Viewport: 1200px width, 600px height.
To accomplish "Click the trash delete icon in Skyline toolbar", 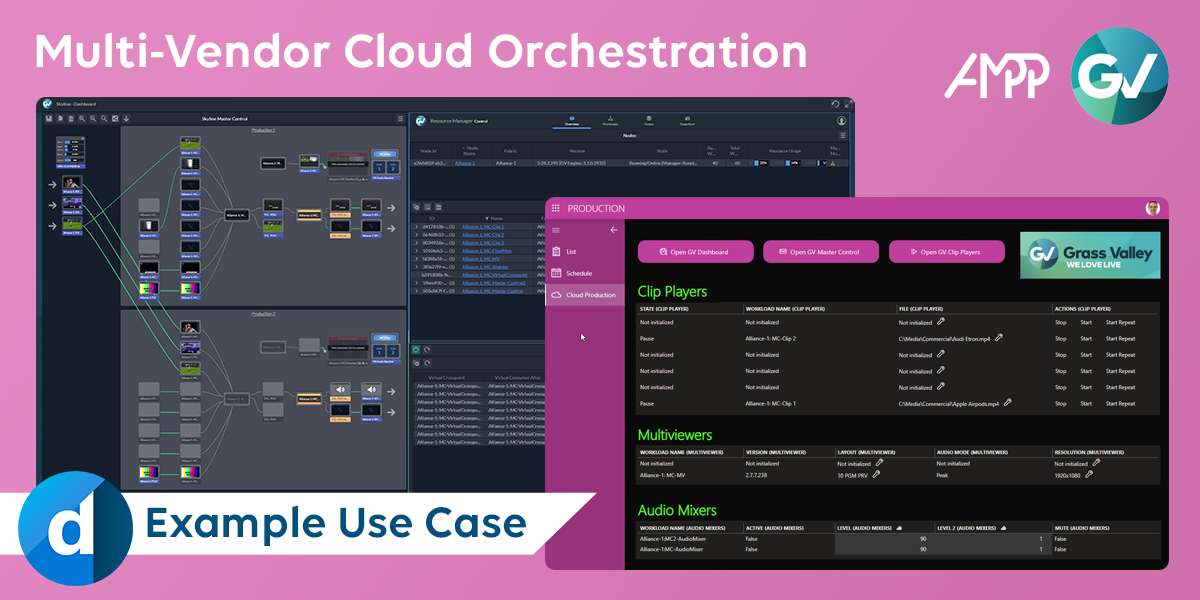I will click(x=70, y=119).
